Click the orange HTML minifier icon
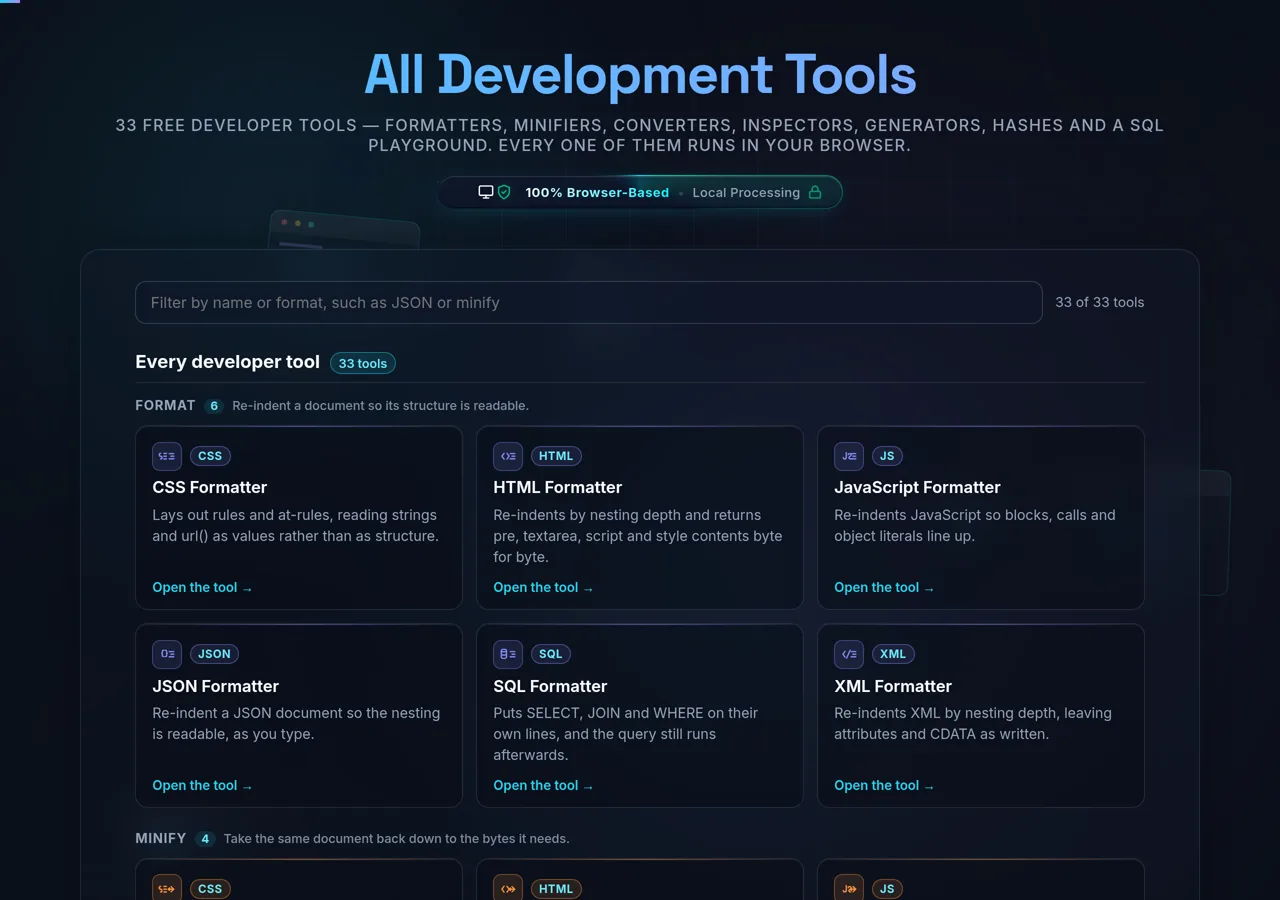Screen dimensions: 1280x900 (508, 888)
